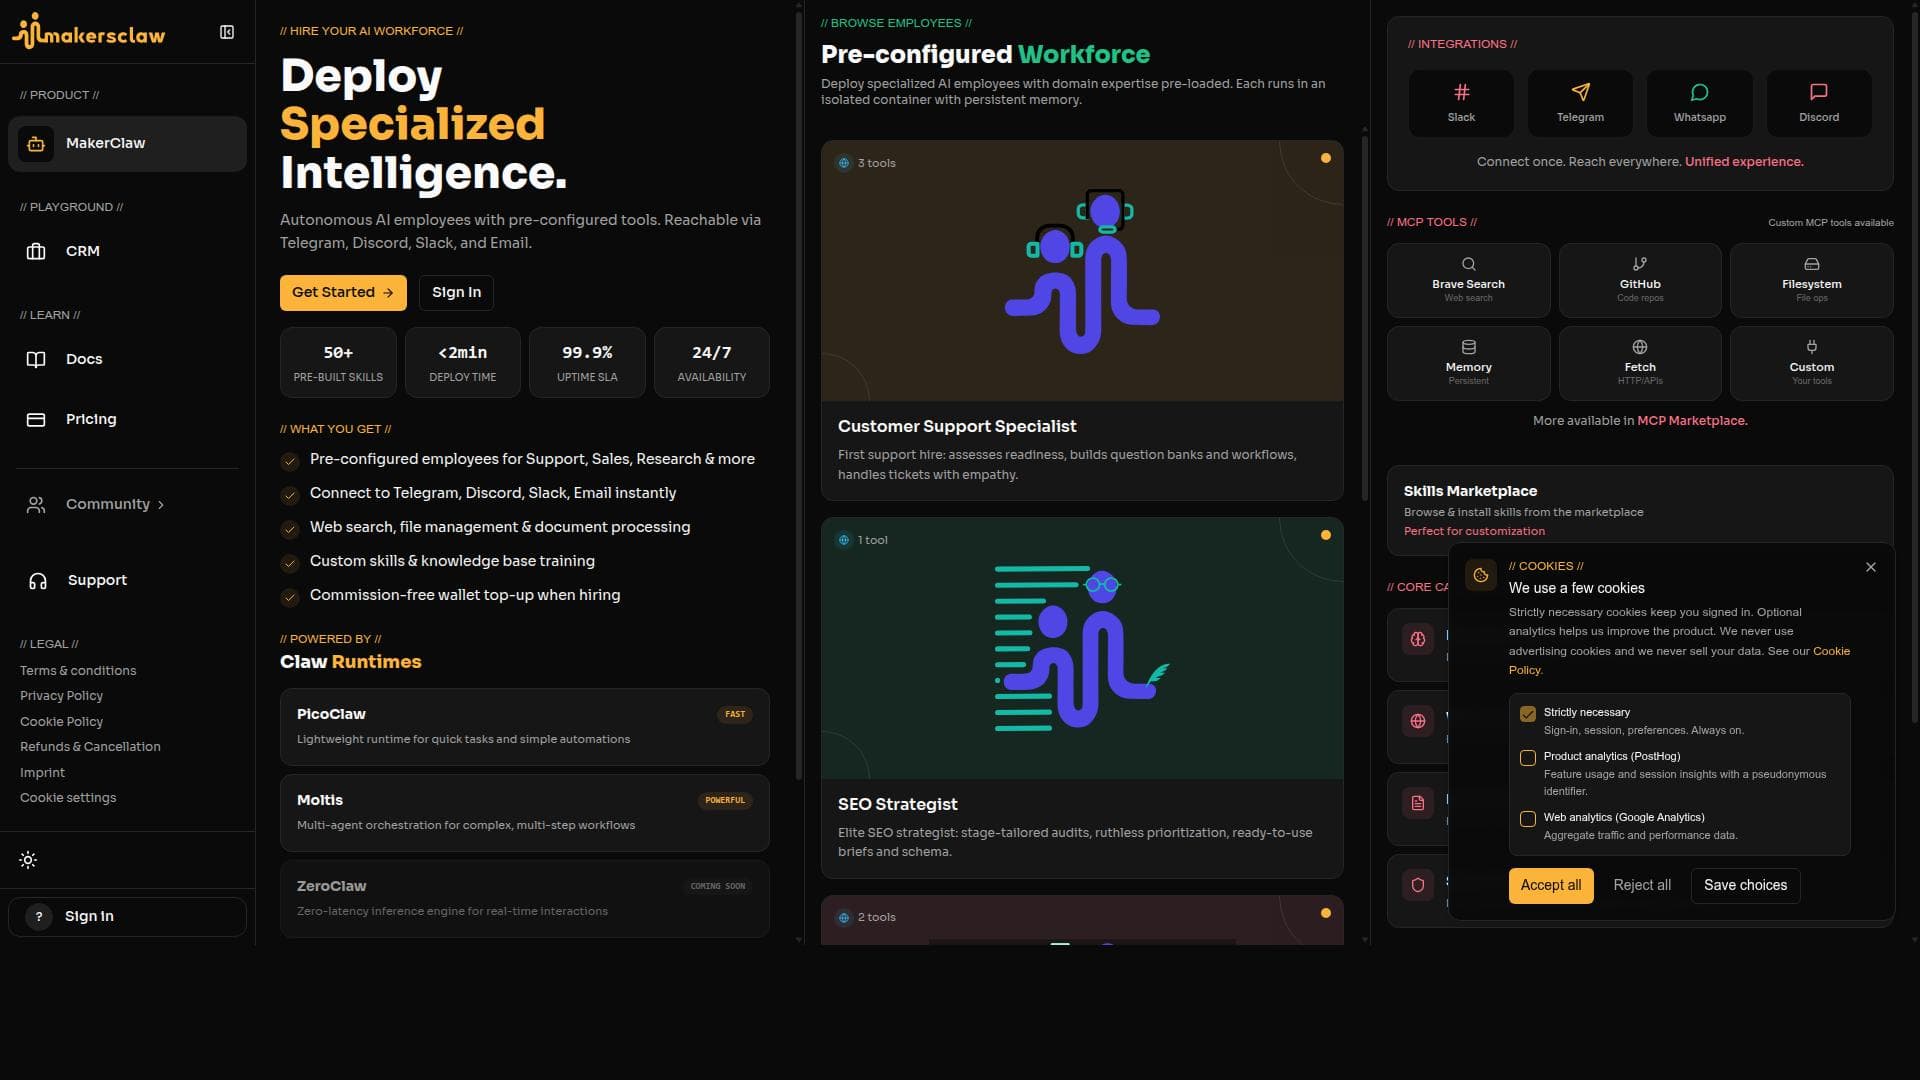Collapse the sidebar panel icon

[x=227, y=32]
